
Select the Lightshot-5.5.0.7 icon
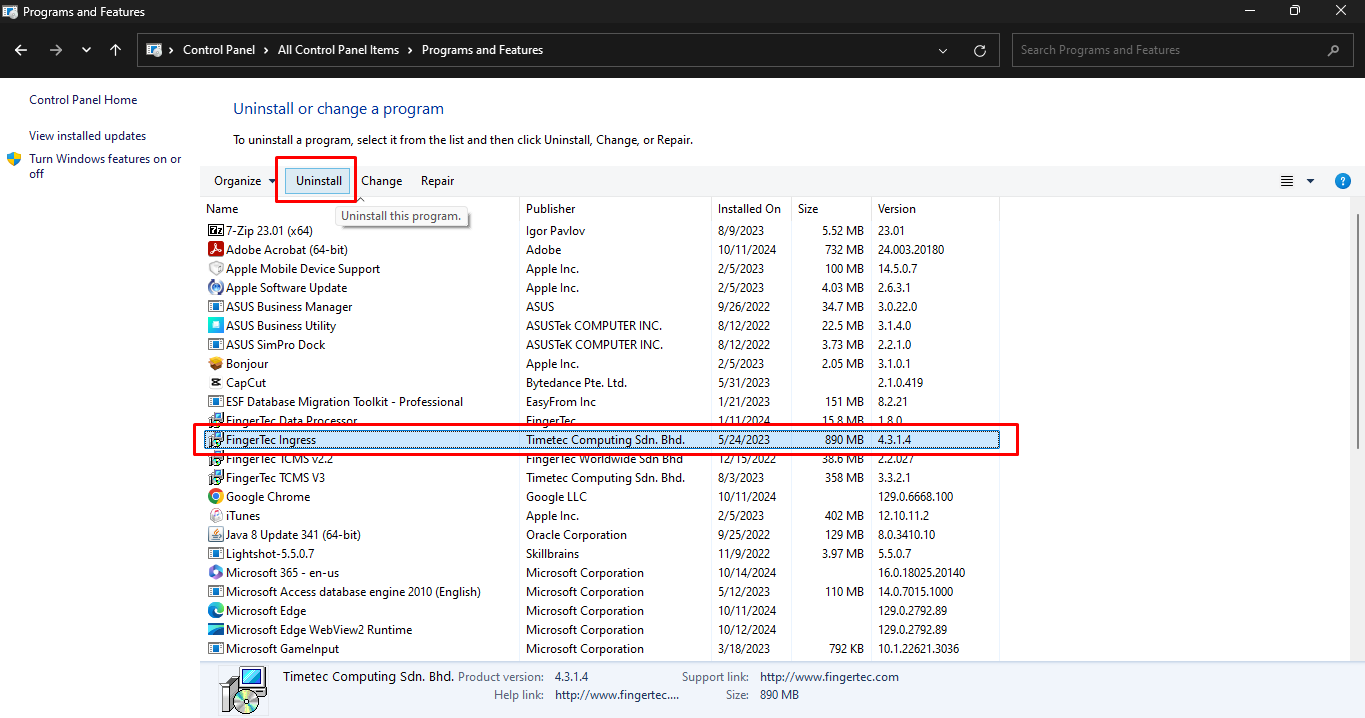point(215,554)
